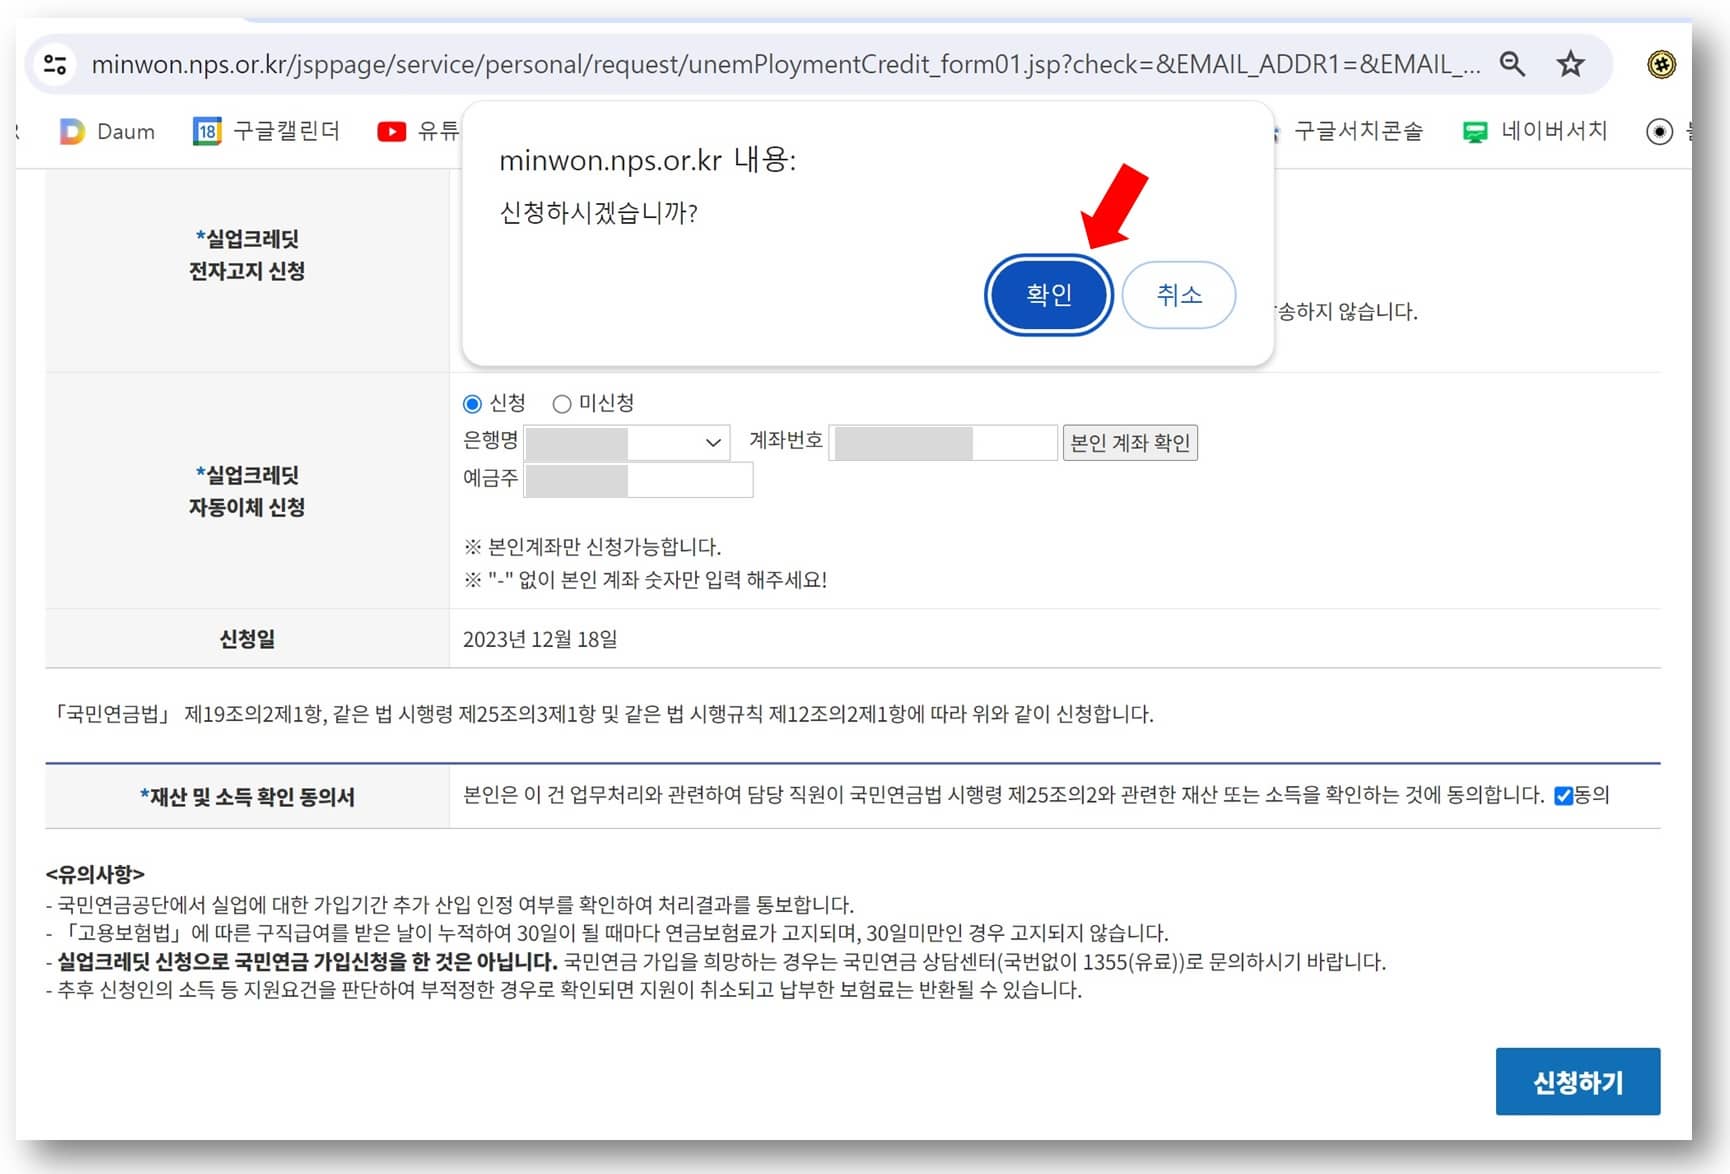This screenshot has height=1174, width=1730.
Task: Click the 본인 계좌 확인 button
Action: (1130, 442)
